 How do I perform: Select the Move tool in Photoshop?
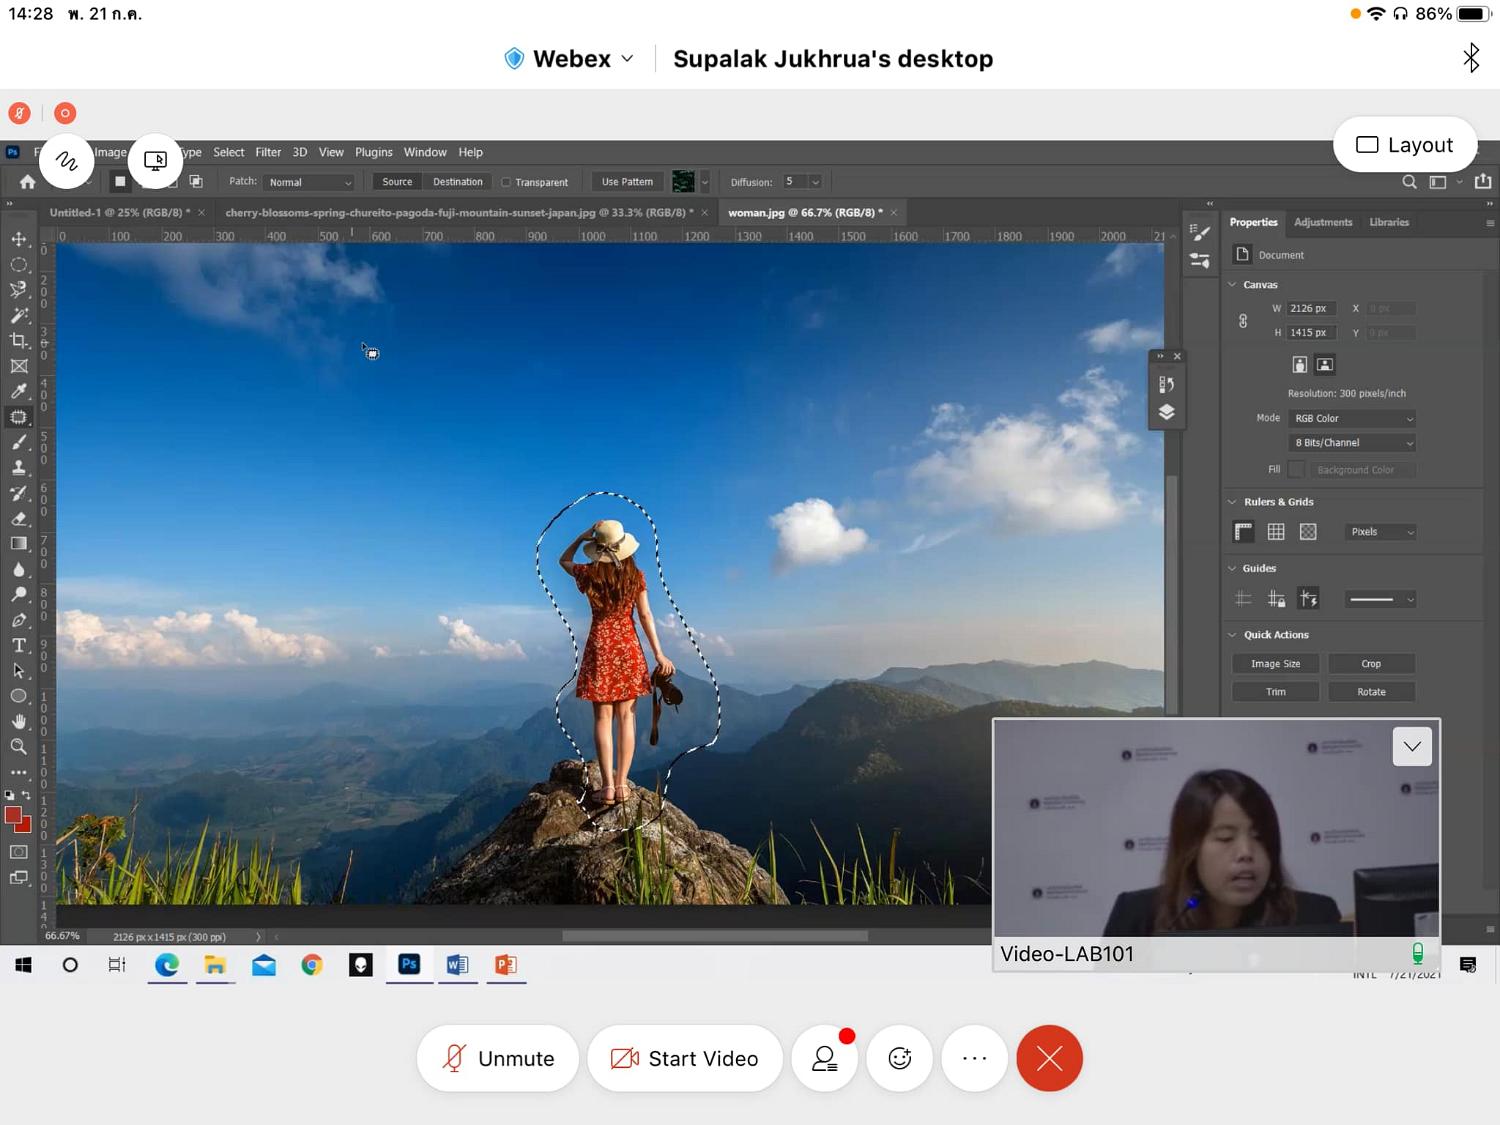point(19,239)
